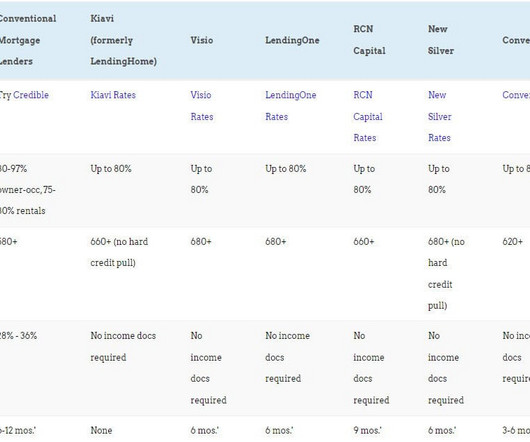Open the Kiavi Rates link
Image resolution: width=530 pixels, height=442 pixels.
tap(113, 95)
